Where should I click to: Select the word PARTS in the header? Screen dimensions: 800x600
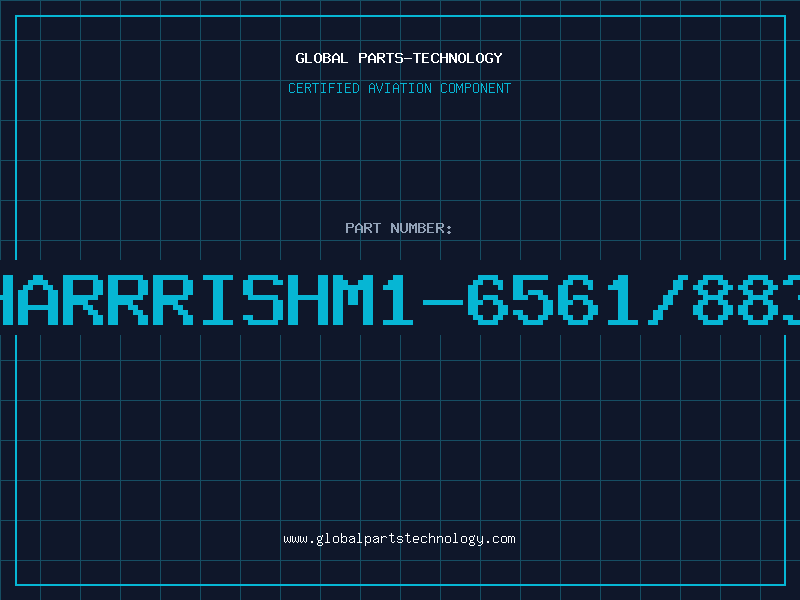380,58
